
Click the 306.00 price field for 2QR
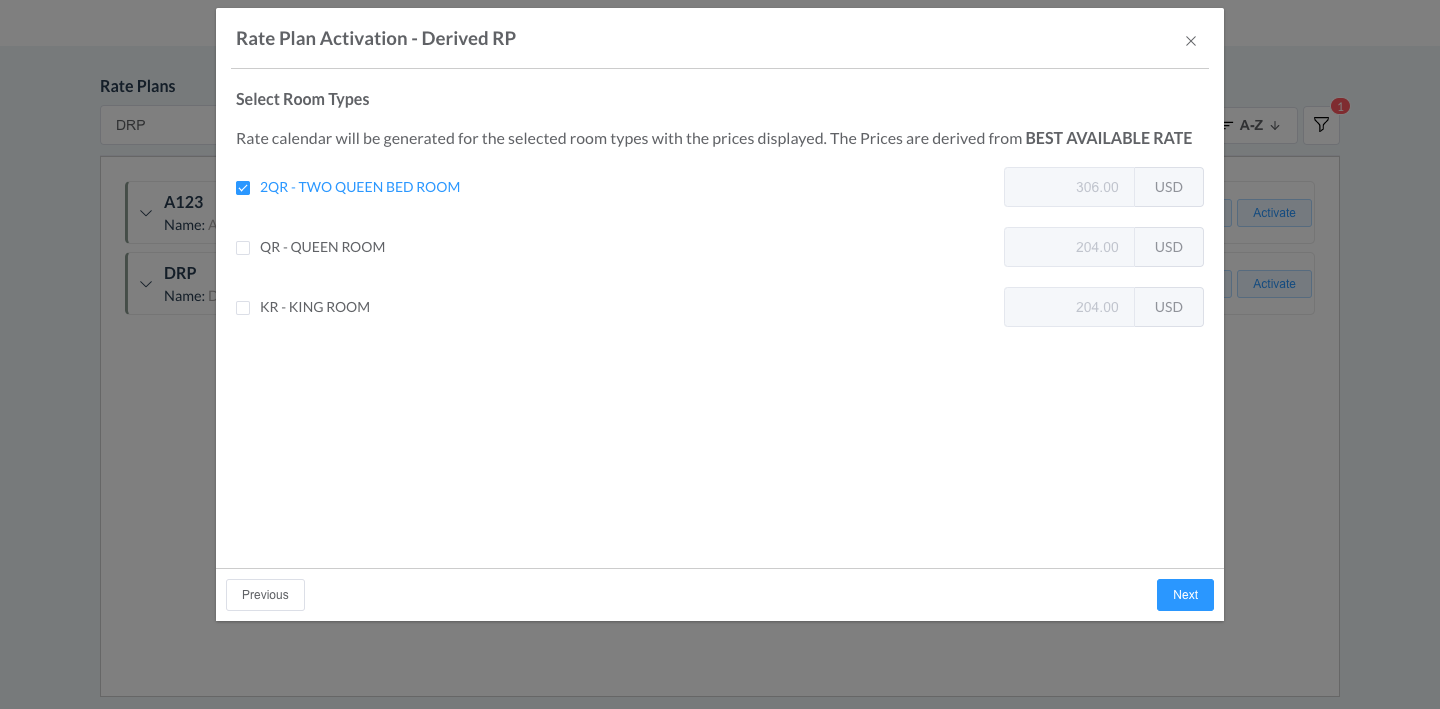(x=1069, y=187)
